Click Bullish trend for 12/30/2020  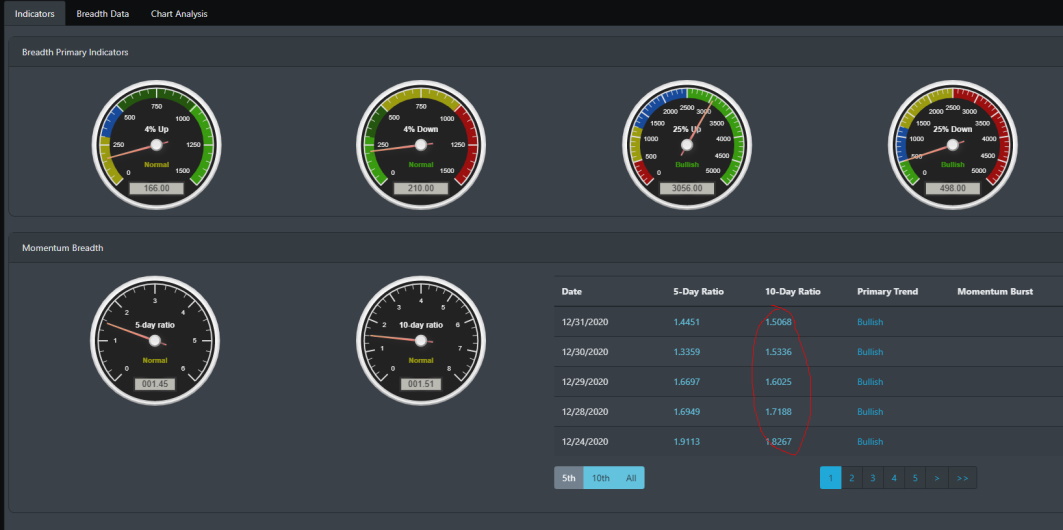pyautogui.click(x=870, y=352)
